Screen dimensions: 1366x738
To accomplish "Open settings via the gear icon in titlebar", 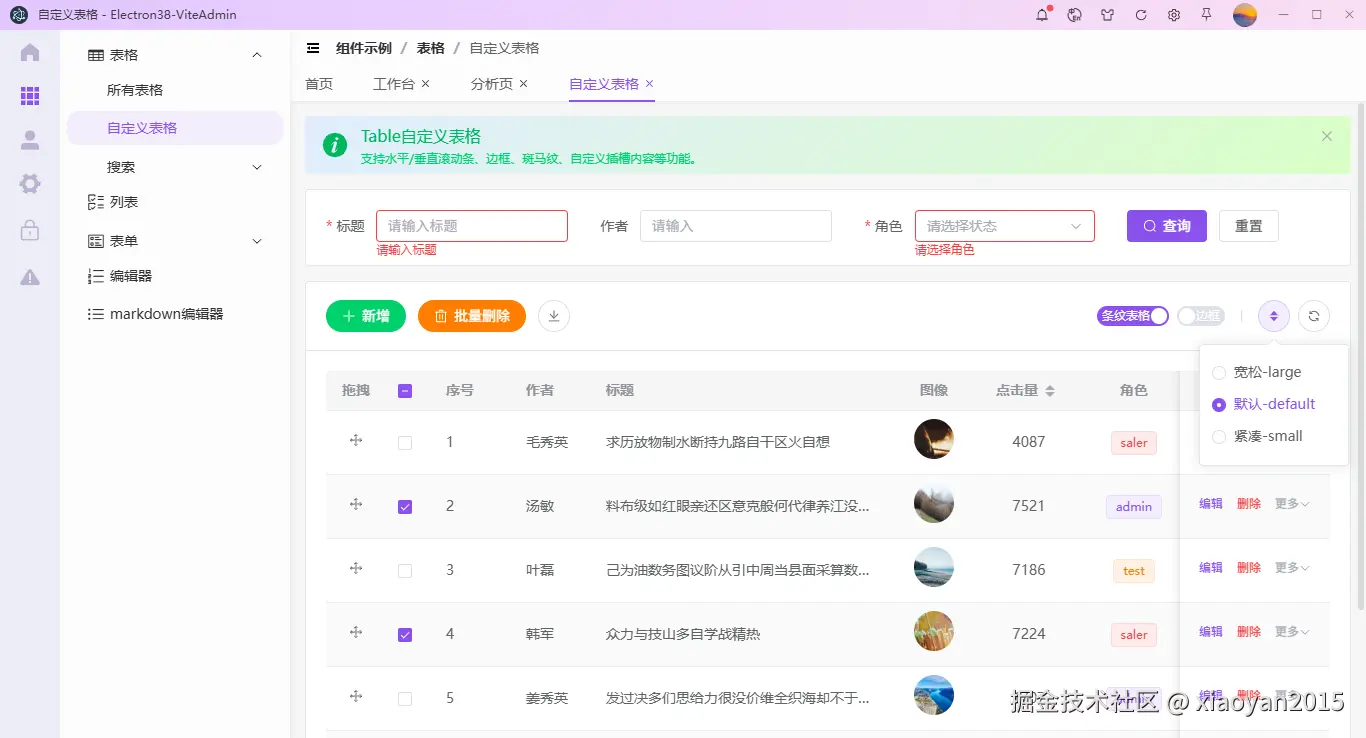I will tap(1173, 14).
